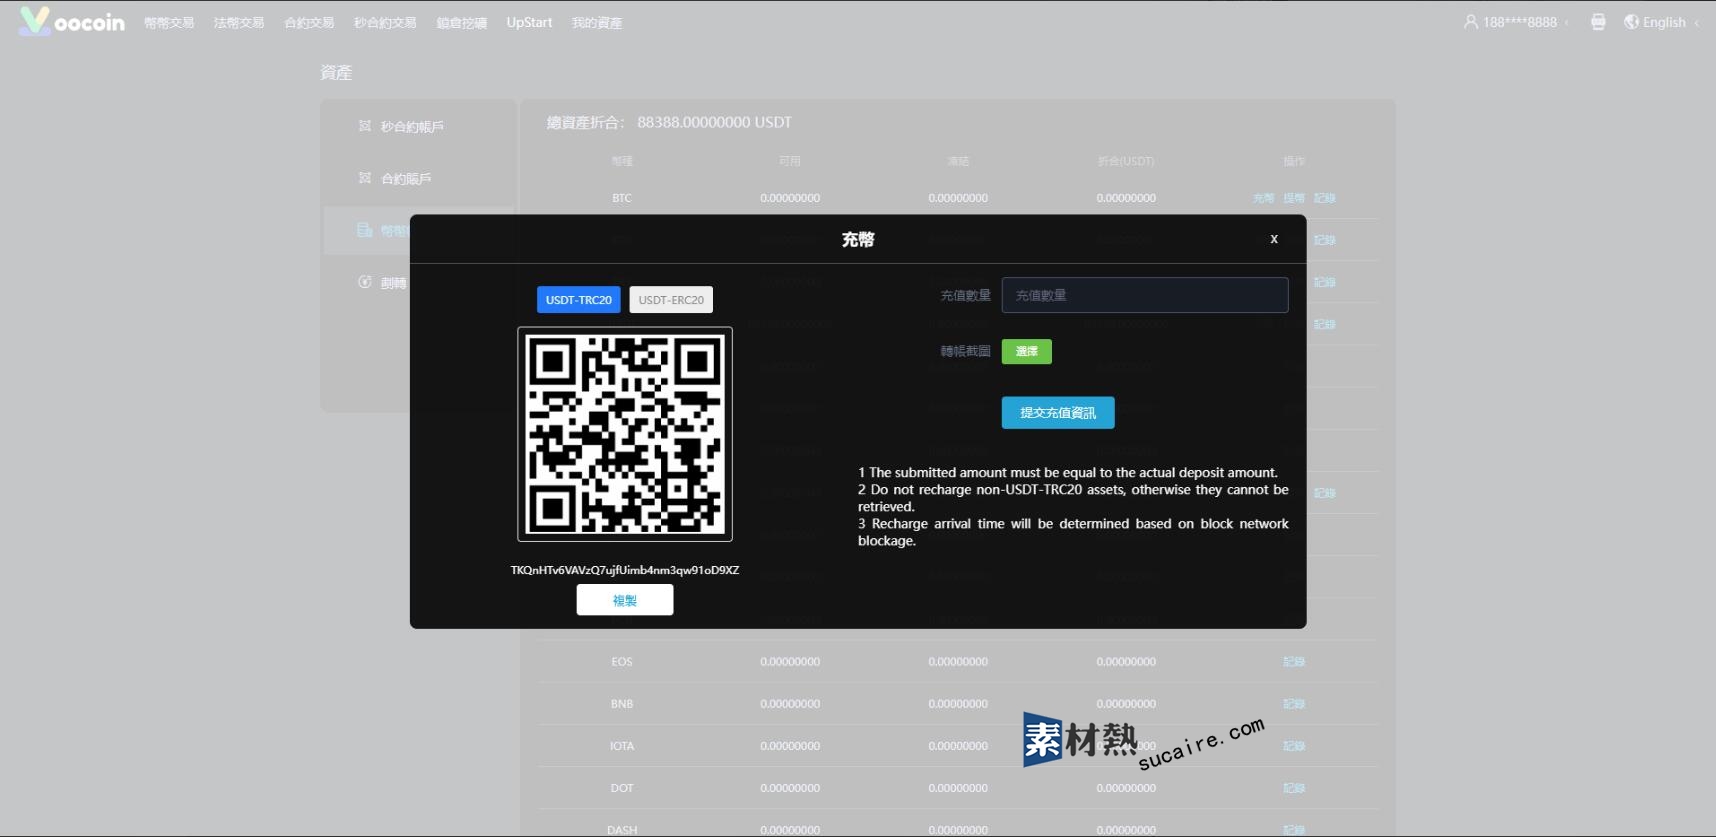Click the BTC row 提幣 link
Image resolution: width=1716 pixels, height=837 pixels.
point(1294,198)
